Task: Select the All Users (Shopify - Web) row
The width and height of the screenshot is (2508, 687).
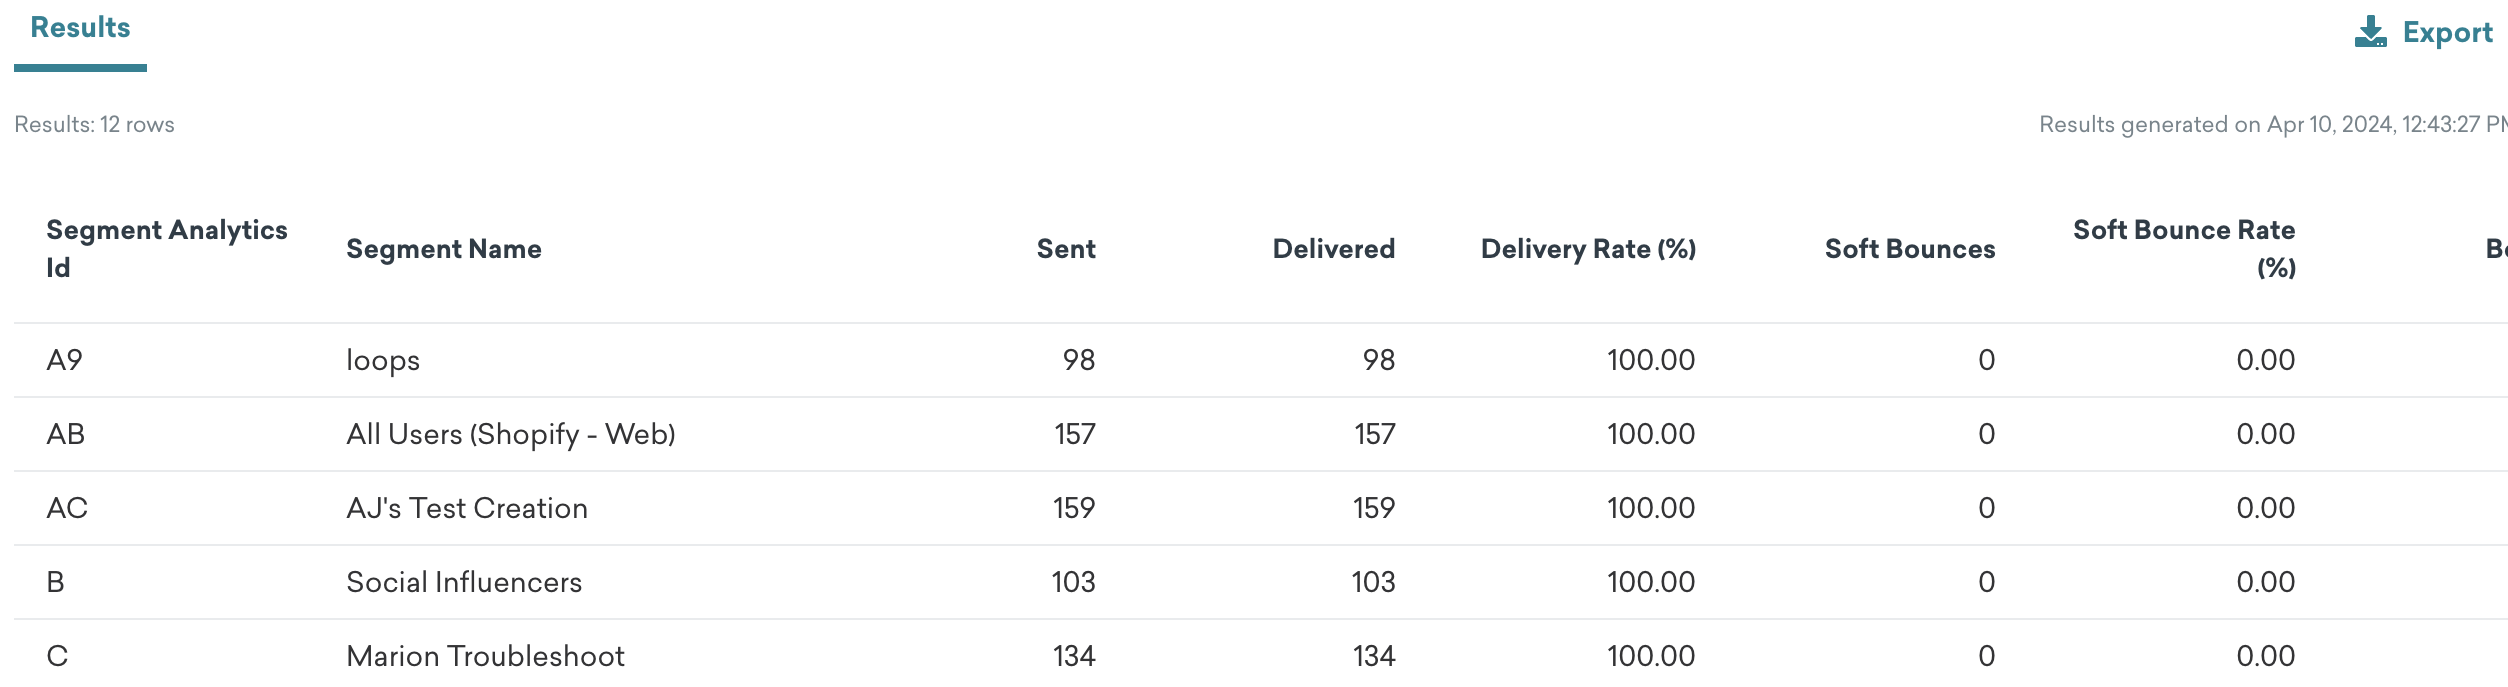Action: coord(1260,434)
